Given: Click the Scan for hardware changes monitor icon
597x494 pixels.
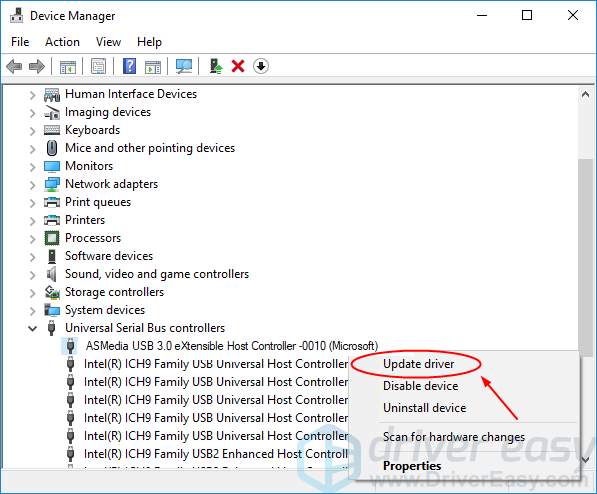Looking at the screenshot, I should pyautogui.click(x=184, y=66).
